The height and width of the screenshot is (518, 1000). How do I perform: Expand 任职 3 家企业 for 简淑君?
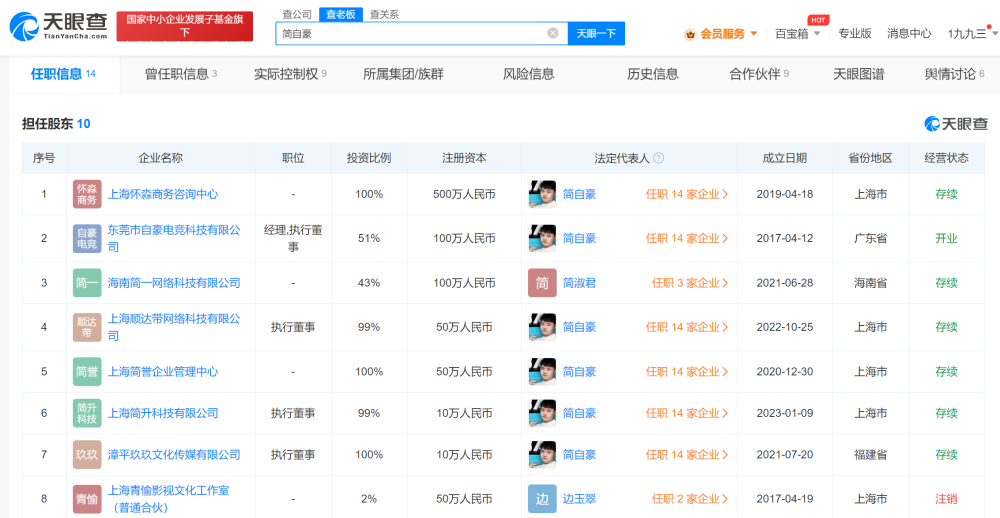(x=690, y=283)
